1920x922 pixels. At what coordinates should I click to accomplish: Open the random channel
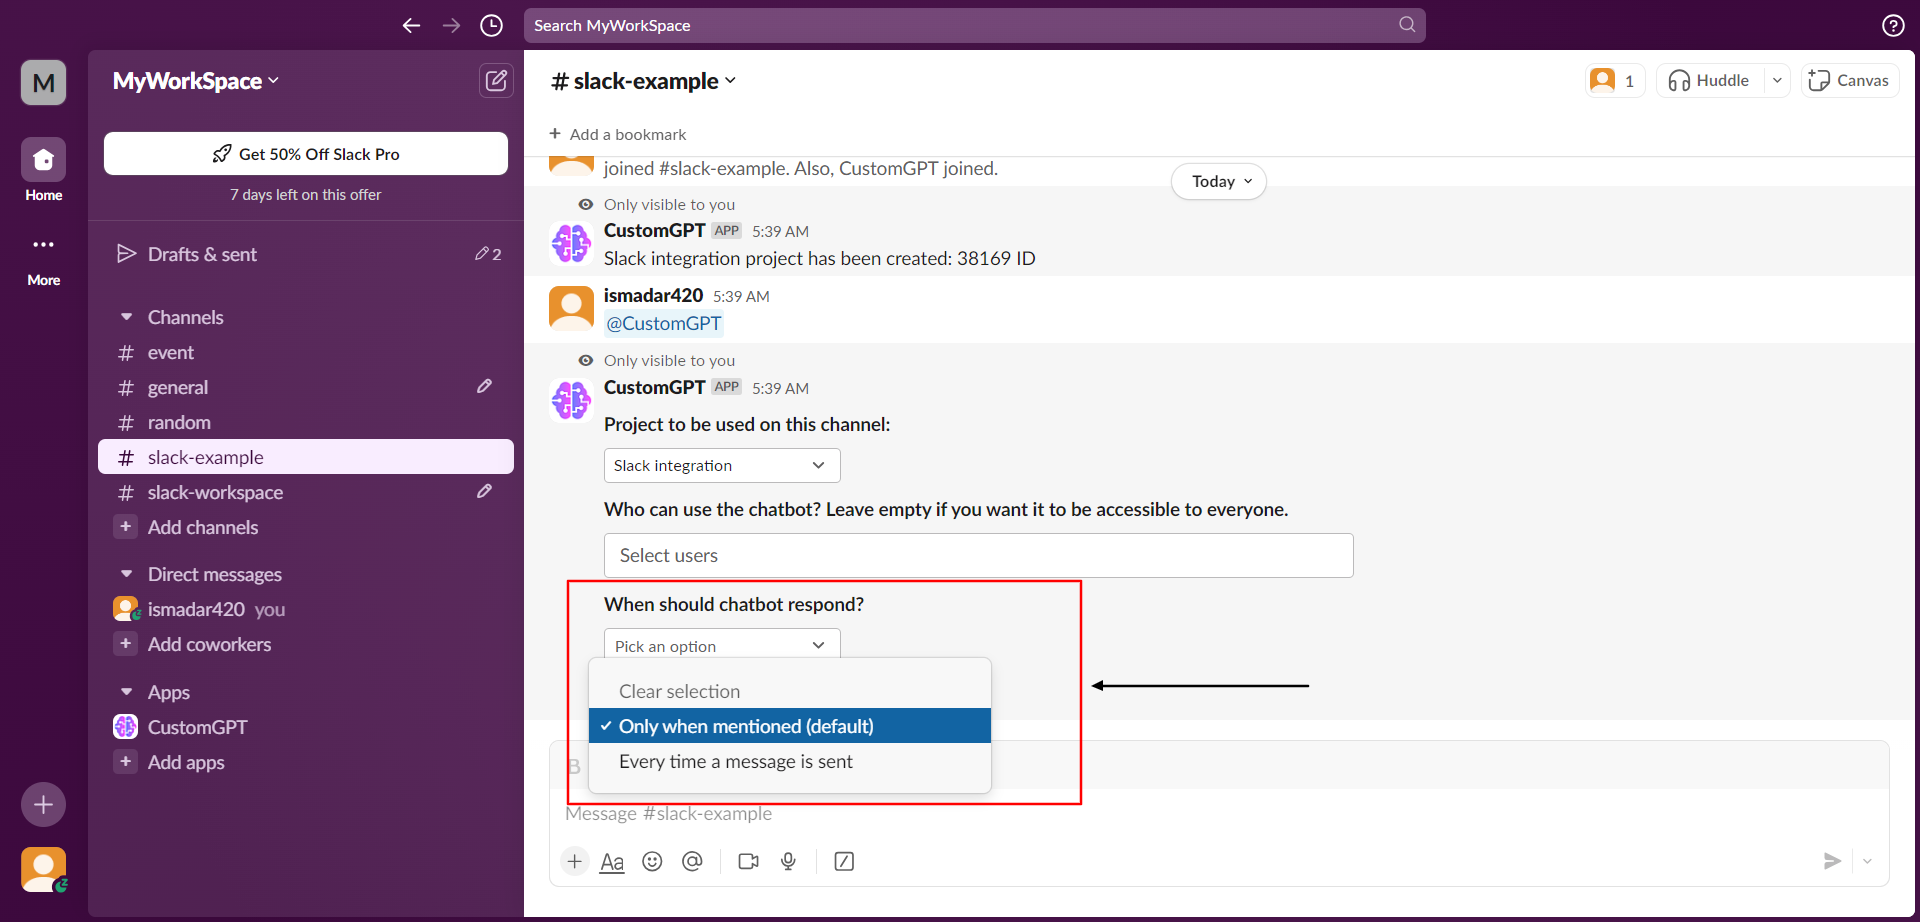(306, 422)
